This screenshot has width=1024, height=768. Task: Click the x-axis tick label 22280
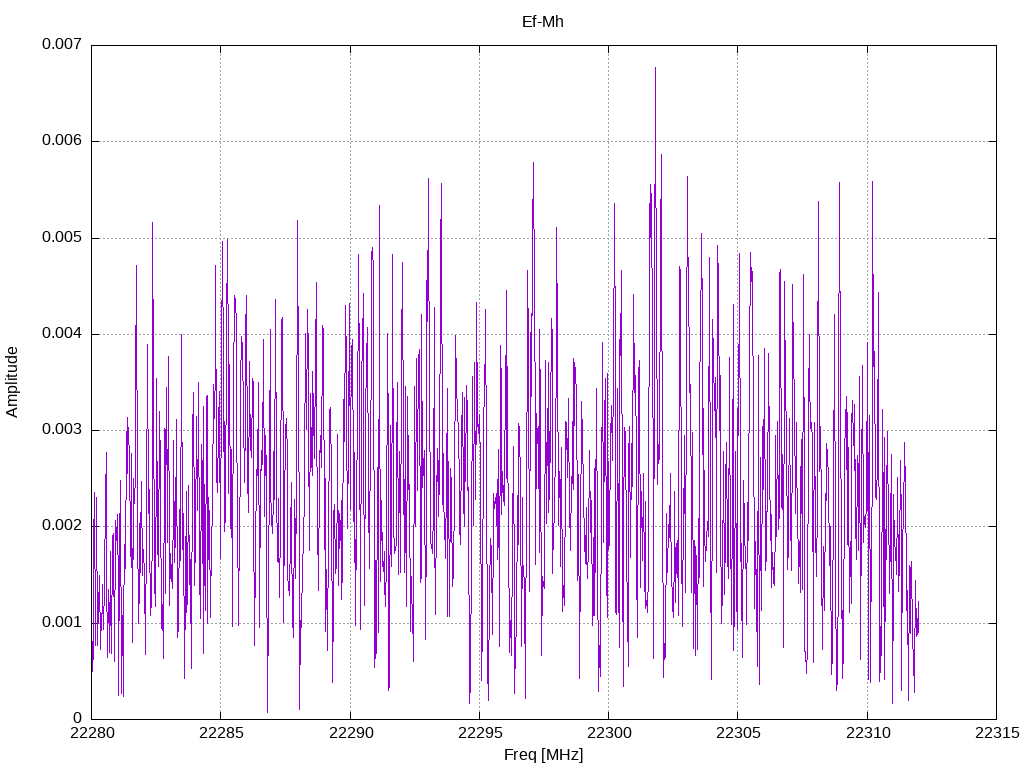click(92, 733)
